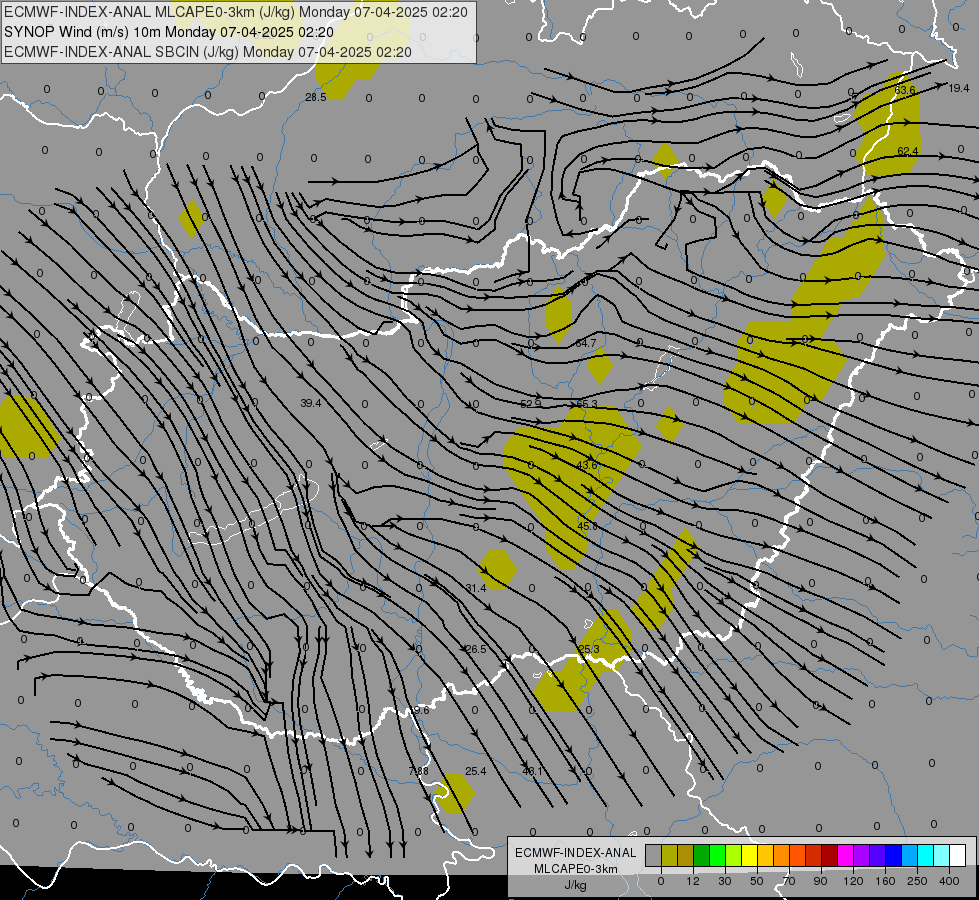This screenshot has height=900, width=979.
Task: Select the cyan swatch just above 250
Action: [x=926, y=856]
